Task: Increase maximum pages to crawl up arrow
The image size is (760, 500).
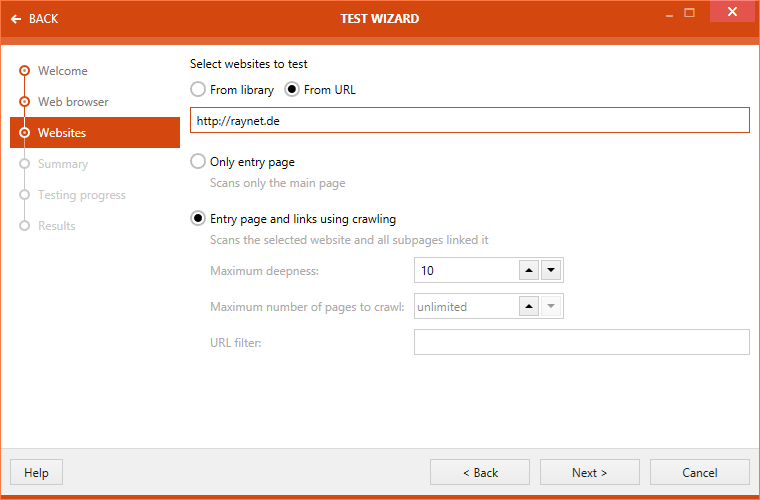Action: tap(529, 307)
